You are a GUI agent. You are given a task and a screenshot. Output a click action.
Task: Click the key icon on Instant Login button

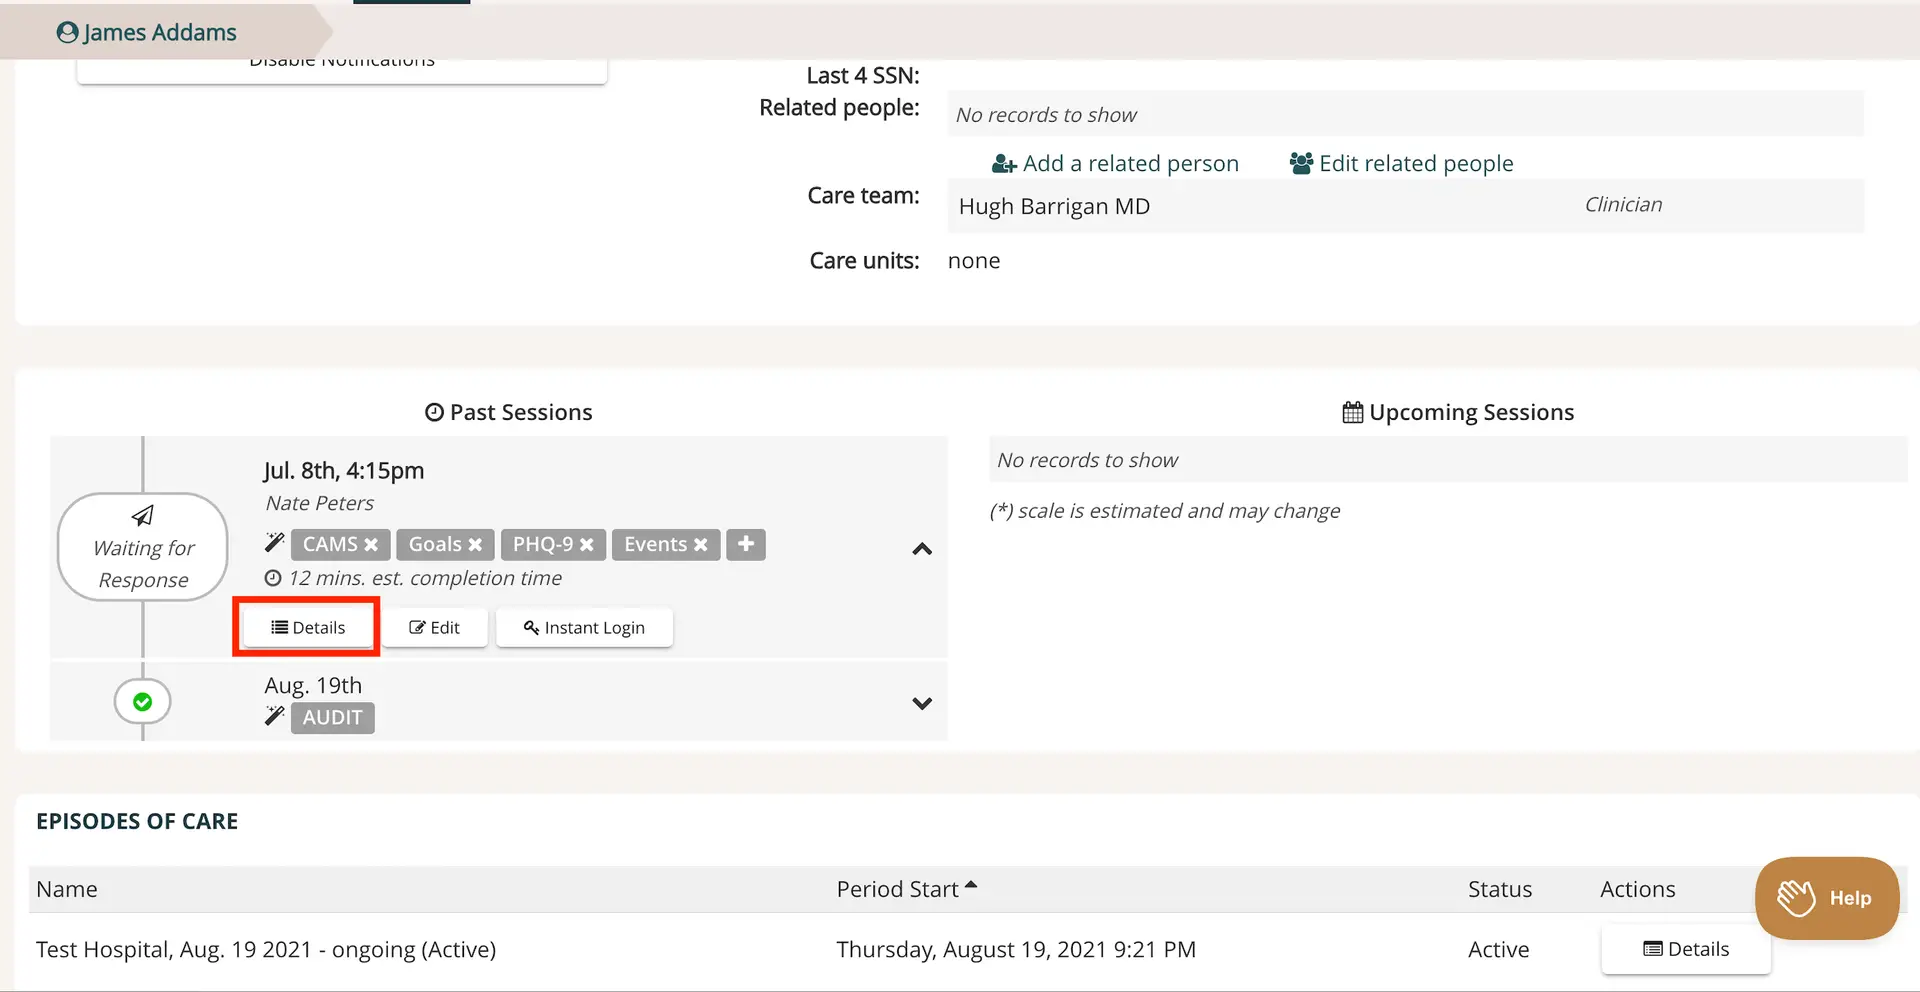point(531,627)
